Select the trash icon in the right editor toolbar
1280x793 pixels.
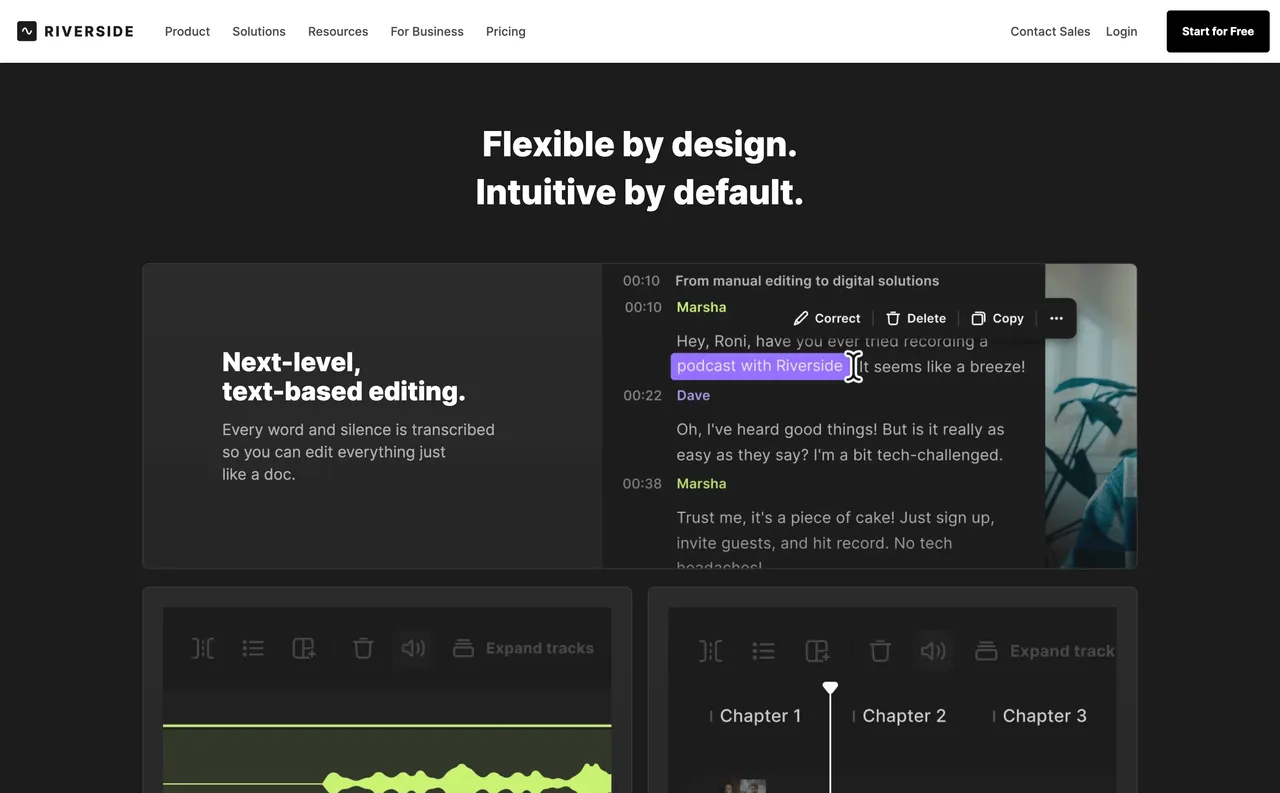click(880, 651)
